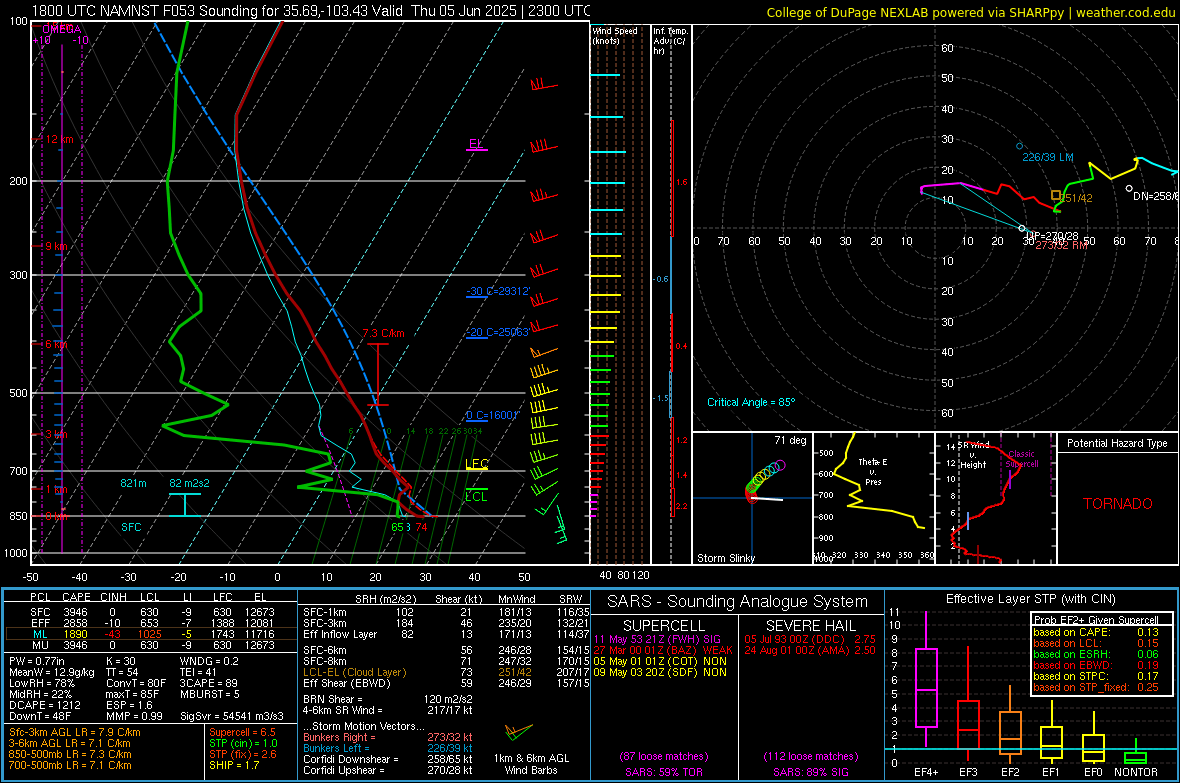Click the Eff Shear (EBWD) row
This screenshot has width=1180, height=783.
[446, 684]
